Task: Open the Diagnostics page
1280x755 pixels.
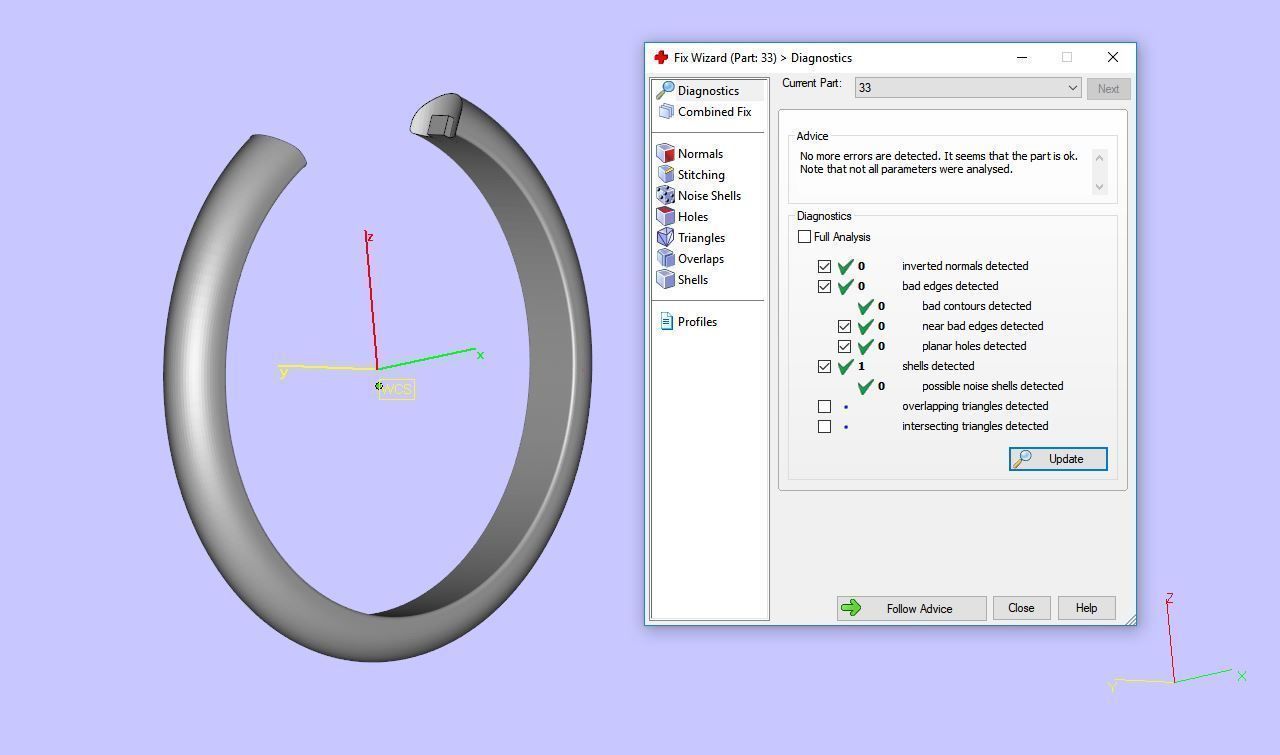Action: 708,91
